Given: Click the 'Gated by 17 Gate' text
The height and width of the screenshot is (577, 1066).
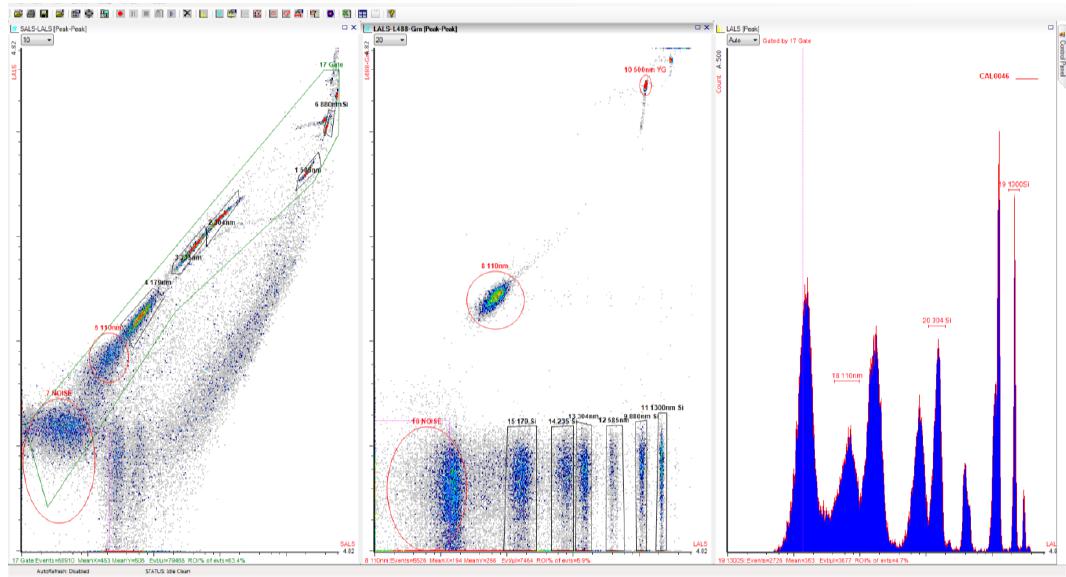Looking at the screenshot, I should click(x=787, y=41).
